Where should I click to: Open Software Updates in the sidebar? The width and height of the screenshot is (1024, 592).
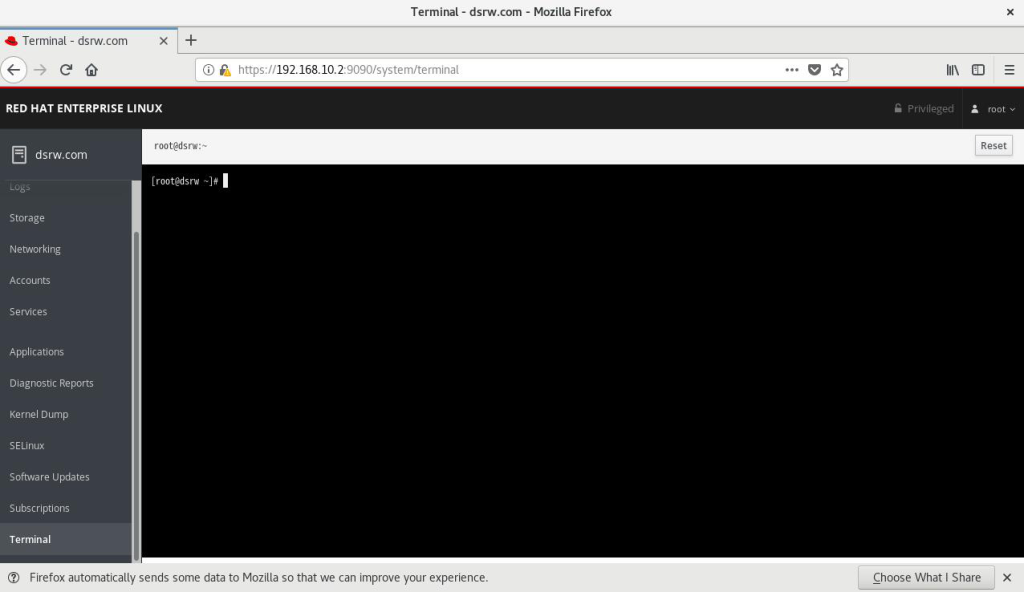[x=65, y=477]
